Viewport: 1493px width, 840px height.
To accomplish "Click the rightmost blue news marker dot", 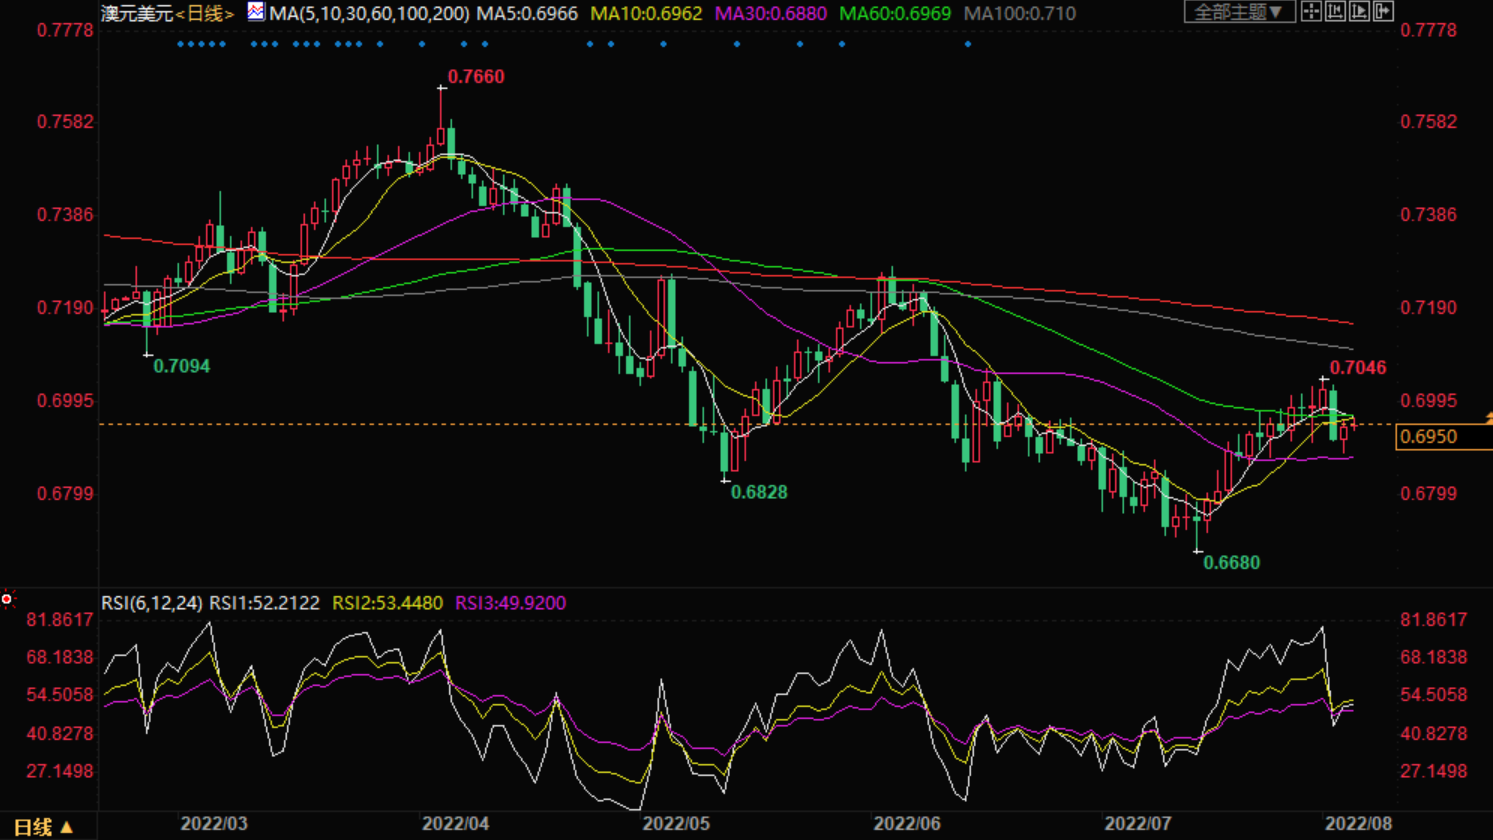I will 968,44.
